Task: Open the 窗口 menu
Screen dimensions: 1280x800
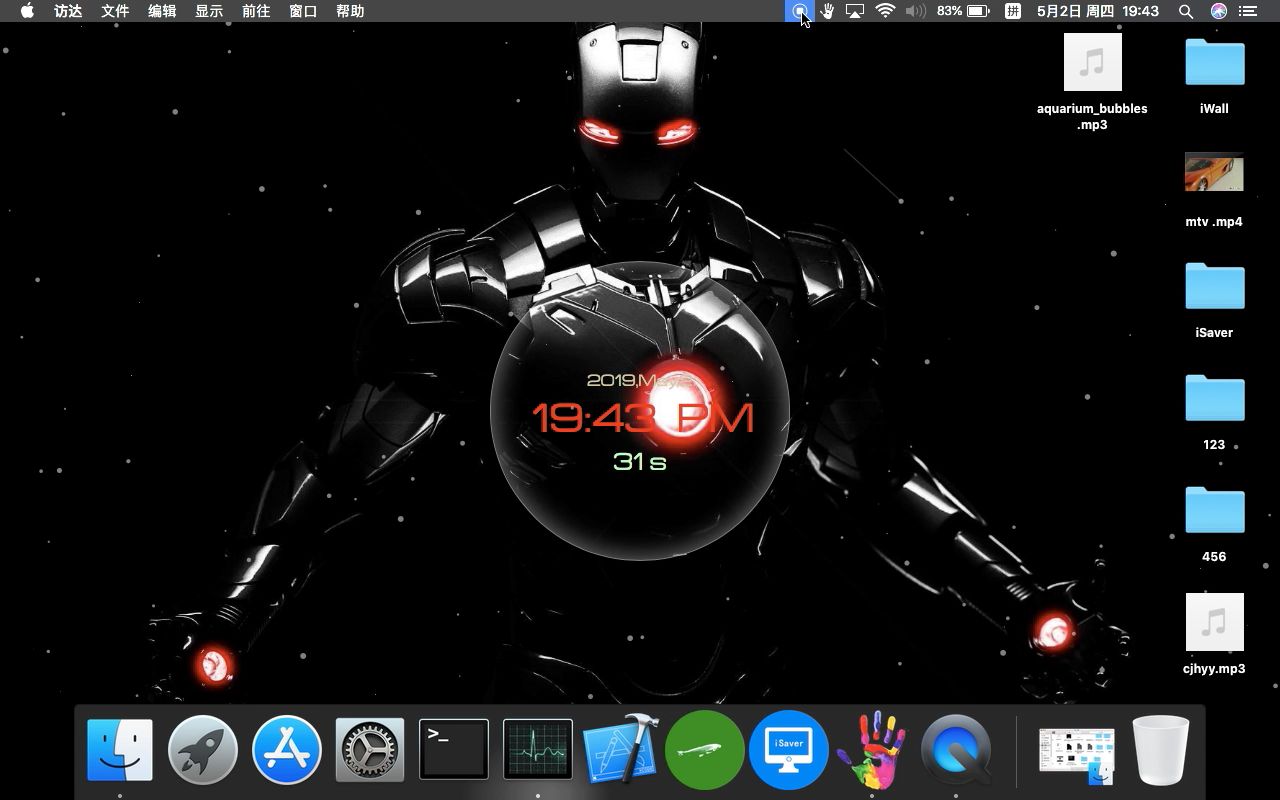Action: pos(303,11)
